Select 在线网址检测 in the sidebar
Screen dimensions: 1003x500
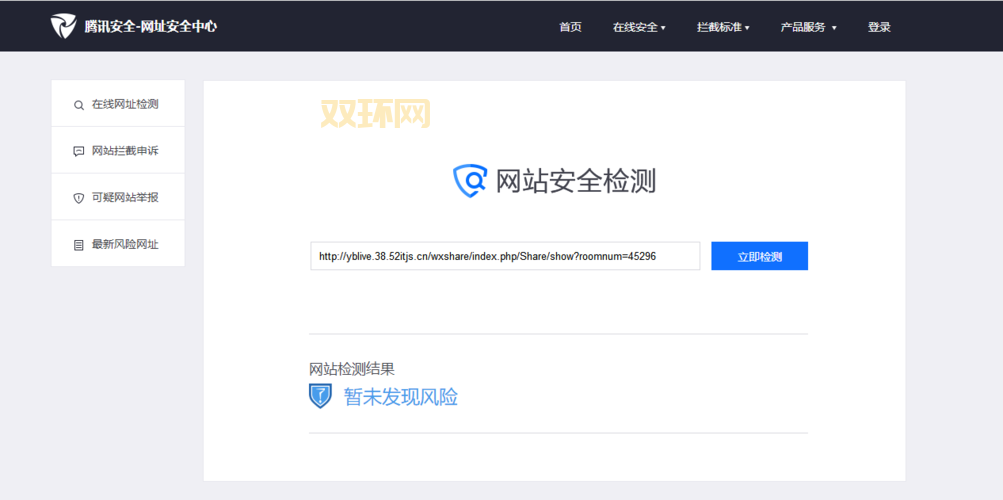(118, 104)
